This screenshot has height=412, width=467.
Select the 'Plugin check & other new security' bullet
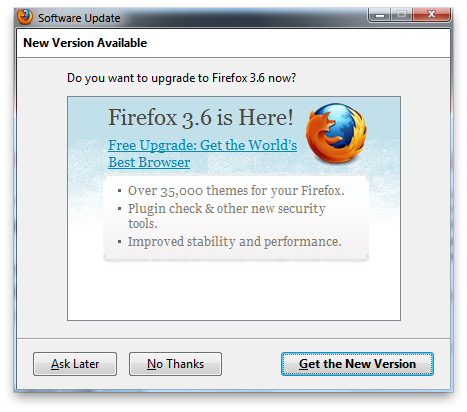(x=227, y=209)
